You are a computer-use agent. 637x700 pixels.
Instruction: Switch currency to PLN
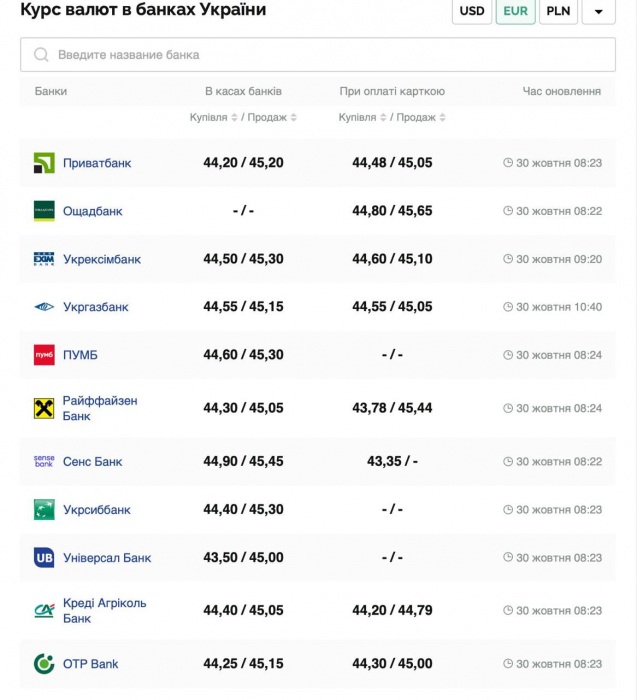(x=558, y=12)
